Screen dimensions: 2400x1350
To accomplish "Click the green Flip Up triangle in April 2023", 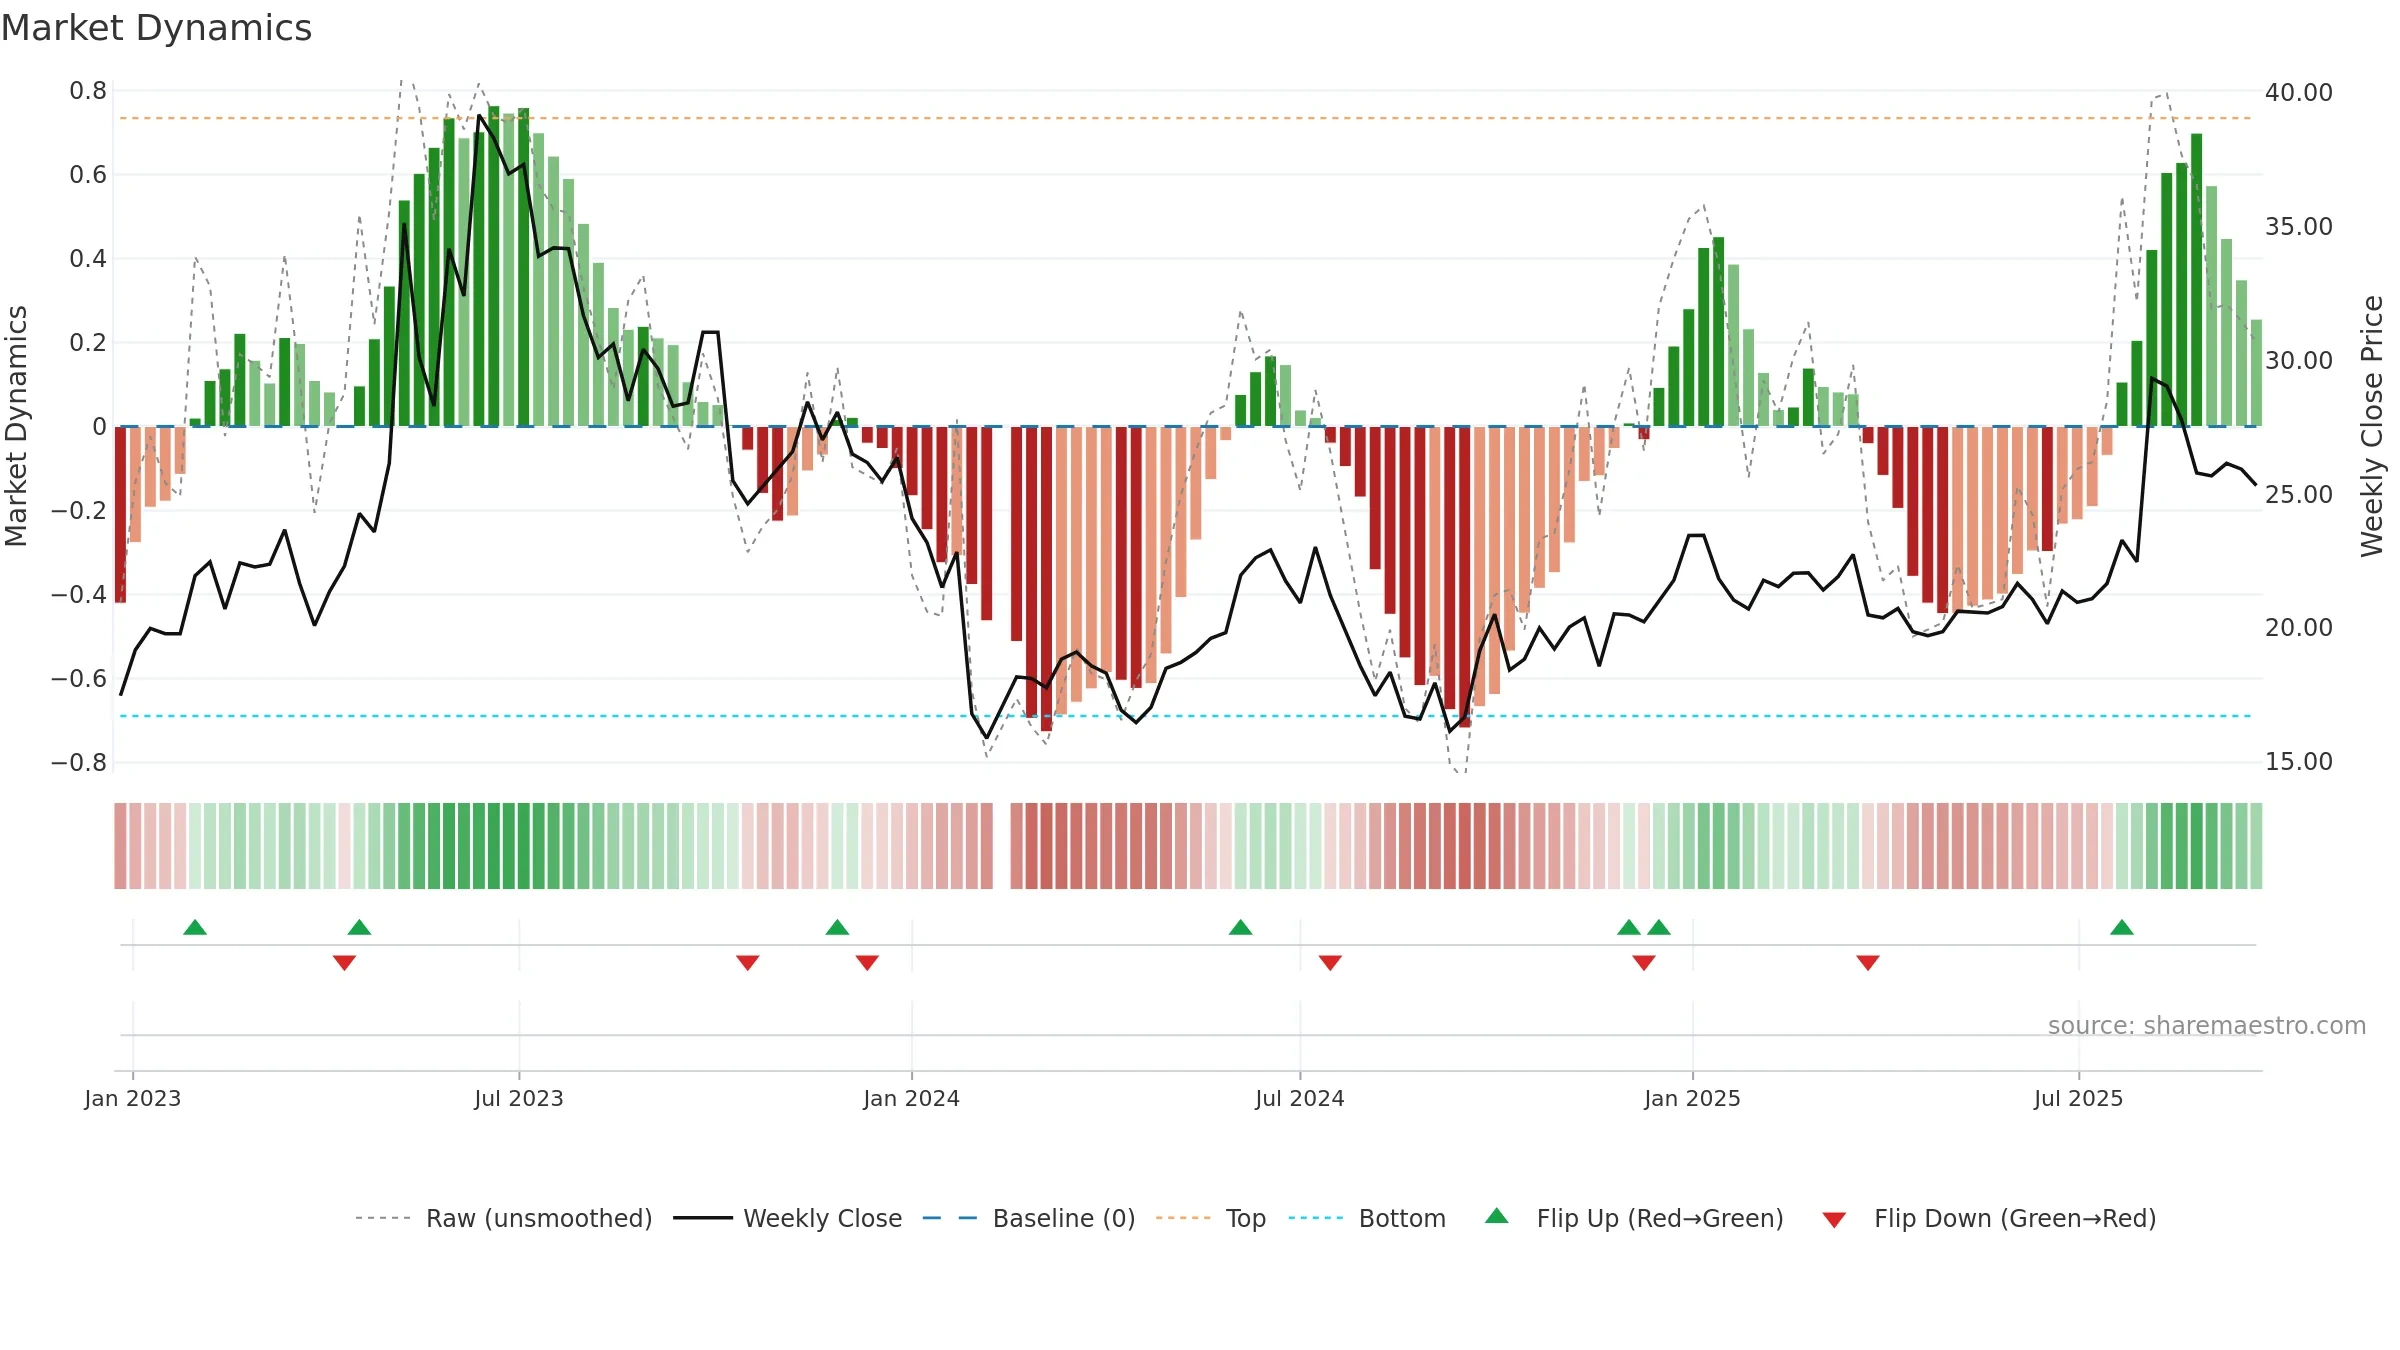I will tap(359, 928).
